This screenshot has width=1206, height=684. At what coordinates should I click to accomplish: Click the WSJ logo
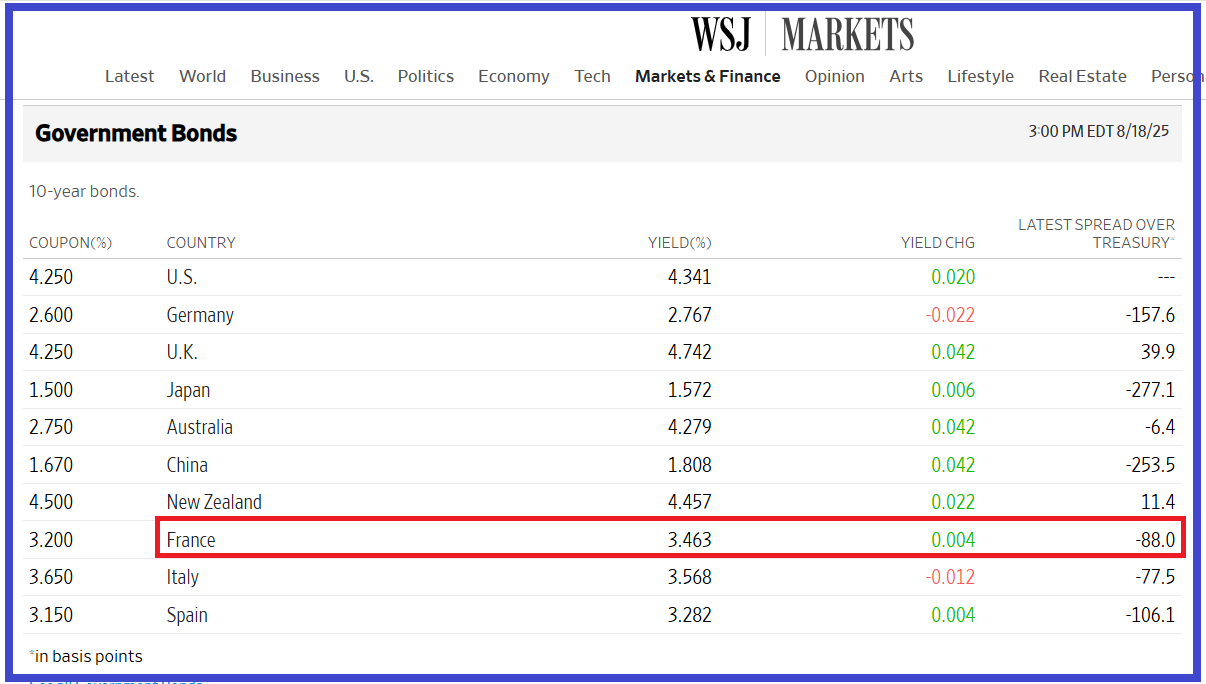point(721,34)
